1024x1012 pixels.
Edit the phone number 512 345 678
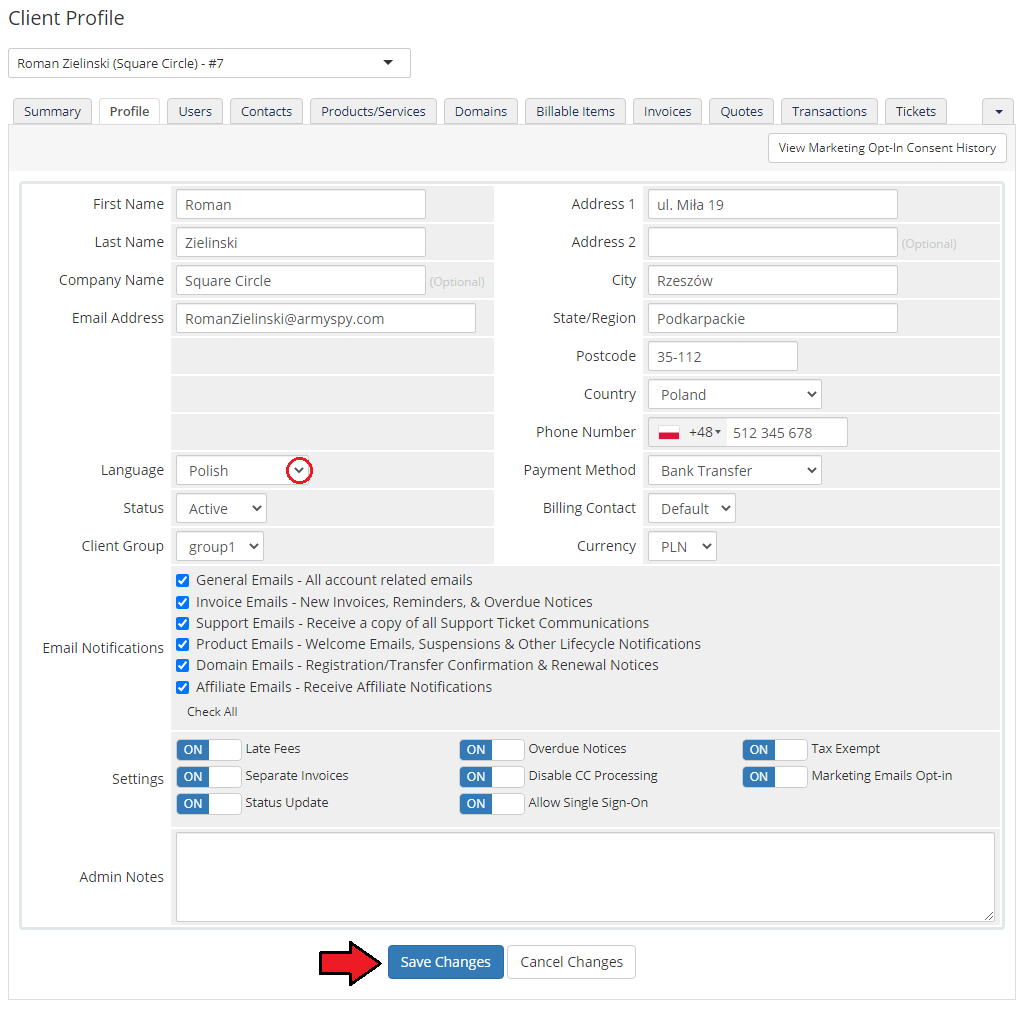pyautogui.click(x=786, y=432)
